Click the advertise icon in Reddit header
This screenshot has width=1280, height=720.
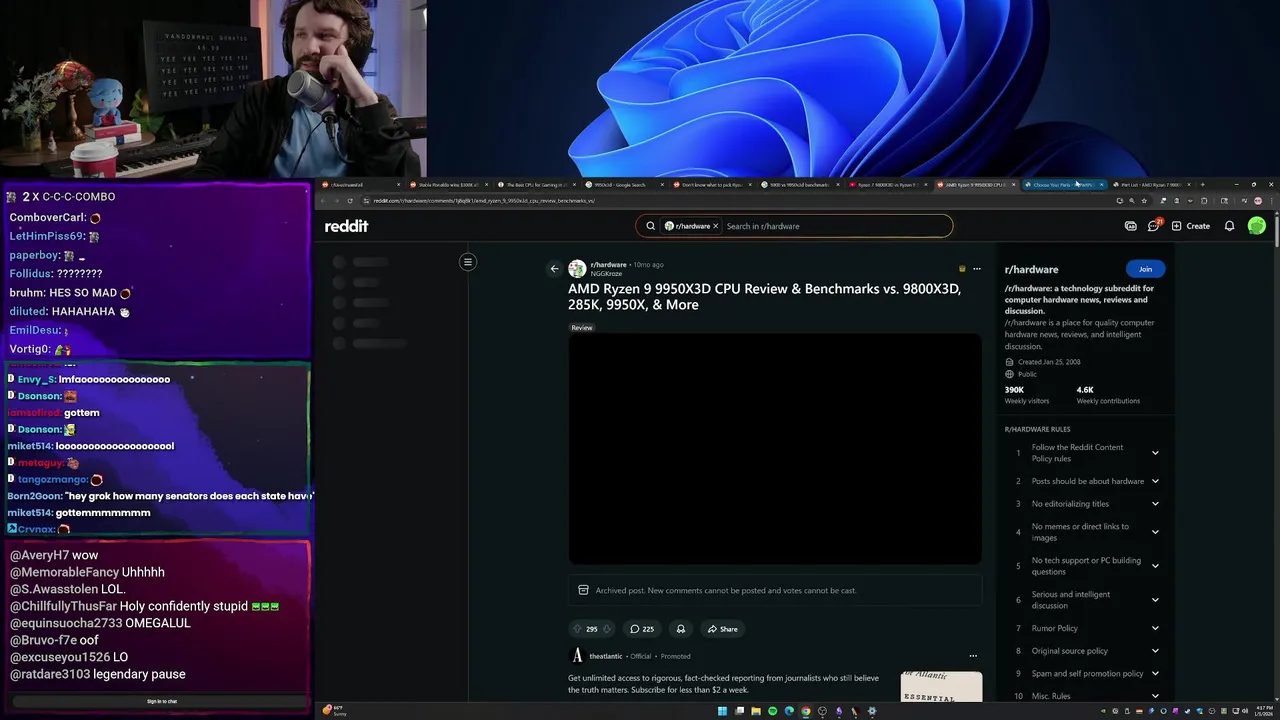pyautogui.click(x=1131, y=226)
